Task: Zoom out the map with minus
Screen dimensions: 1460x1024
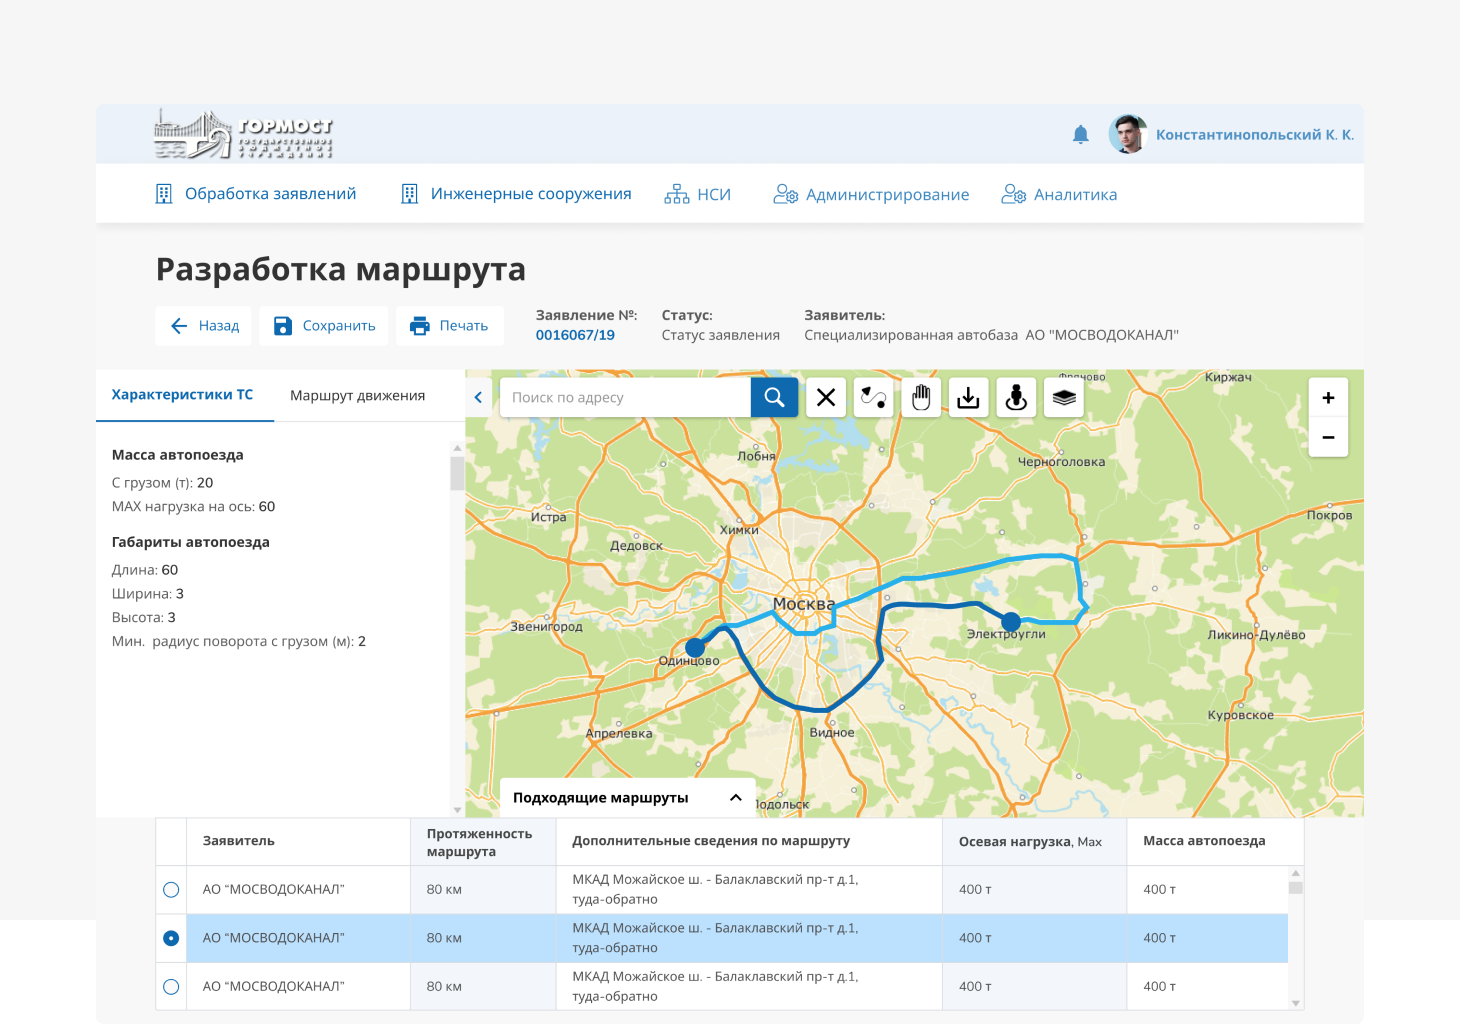Action: (x=1328, y=437)
